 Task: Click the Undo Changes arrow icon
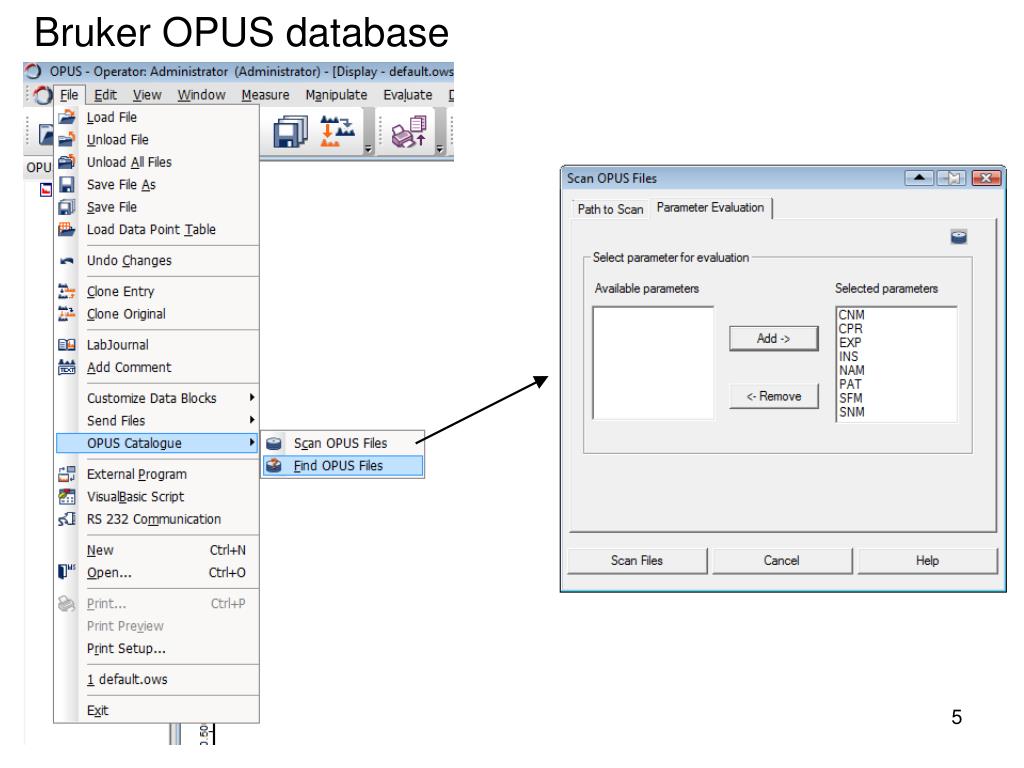click(67, 261)
